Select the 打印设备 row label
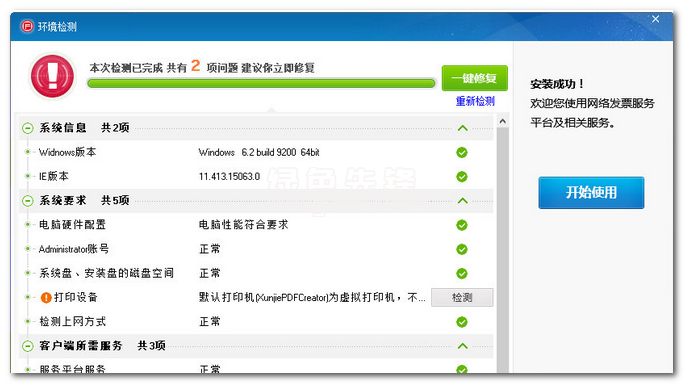 click(75, 298)
